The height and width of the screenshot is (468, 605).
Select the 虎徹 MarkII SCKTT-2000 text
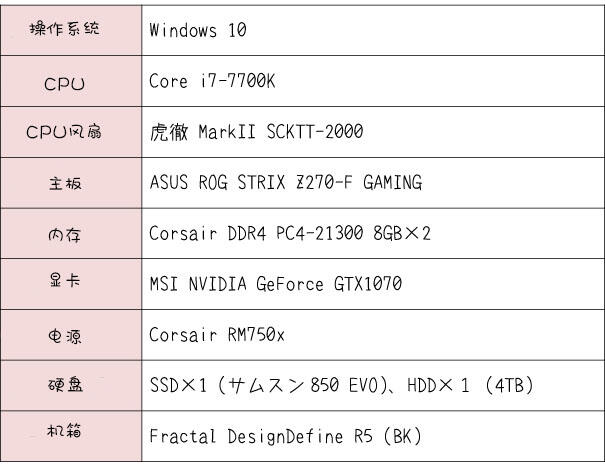[x=256, y=132]
